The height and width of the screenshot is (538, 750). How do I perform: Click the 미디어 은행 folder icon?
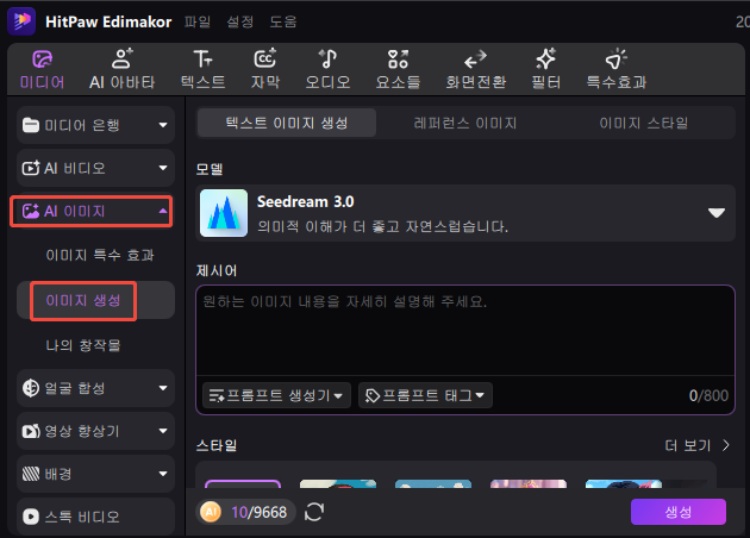31,125
